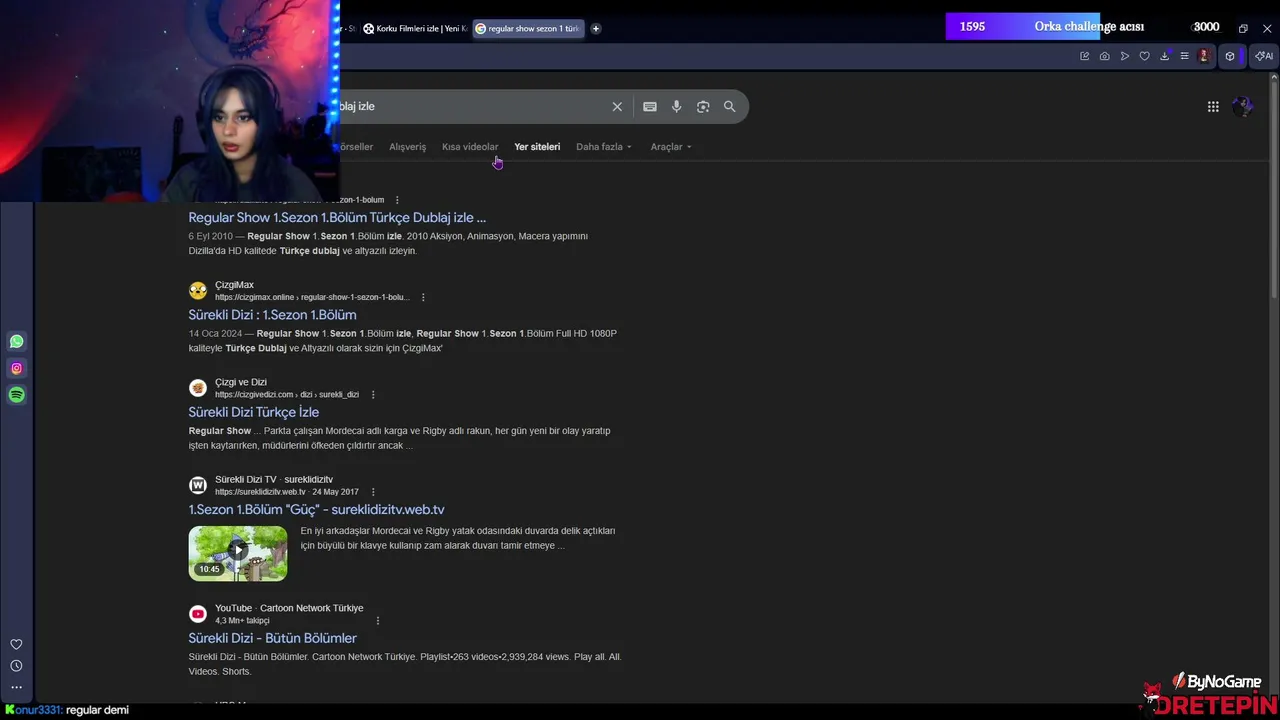Expand the Araçlar dropdown
Screen dimensions: 1280x720
(x=671, y=147)
